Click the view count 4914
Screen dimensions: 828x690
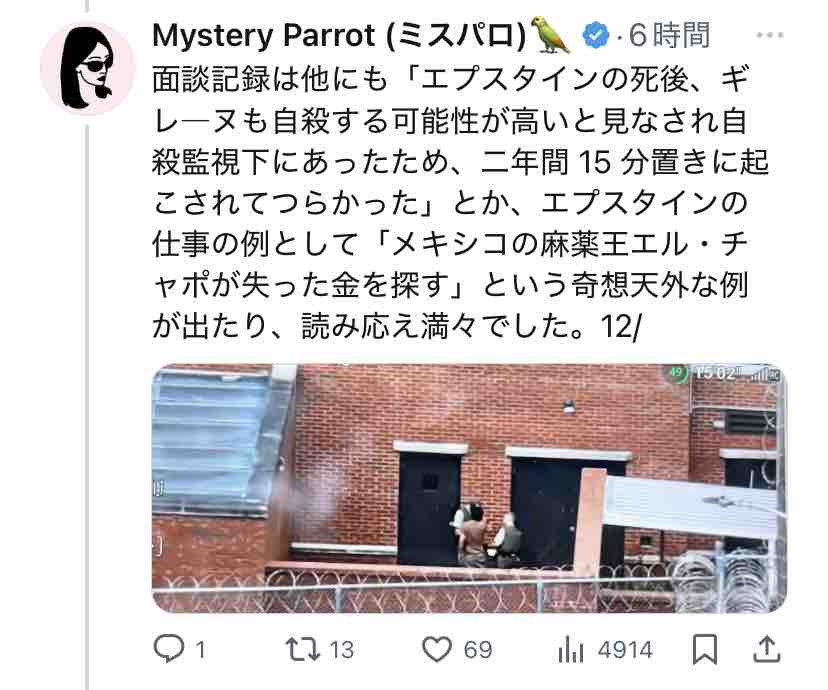pyautogui.click(x=626, y=650)
